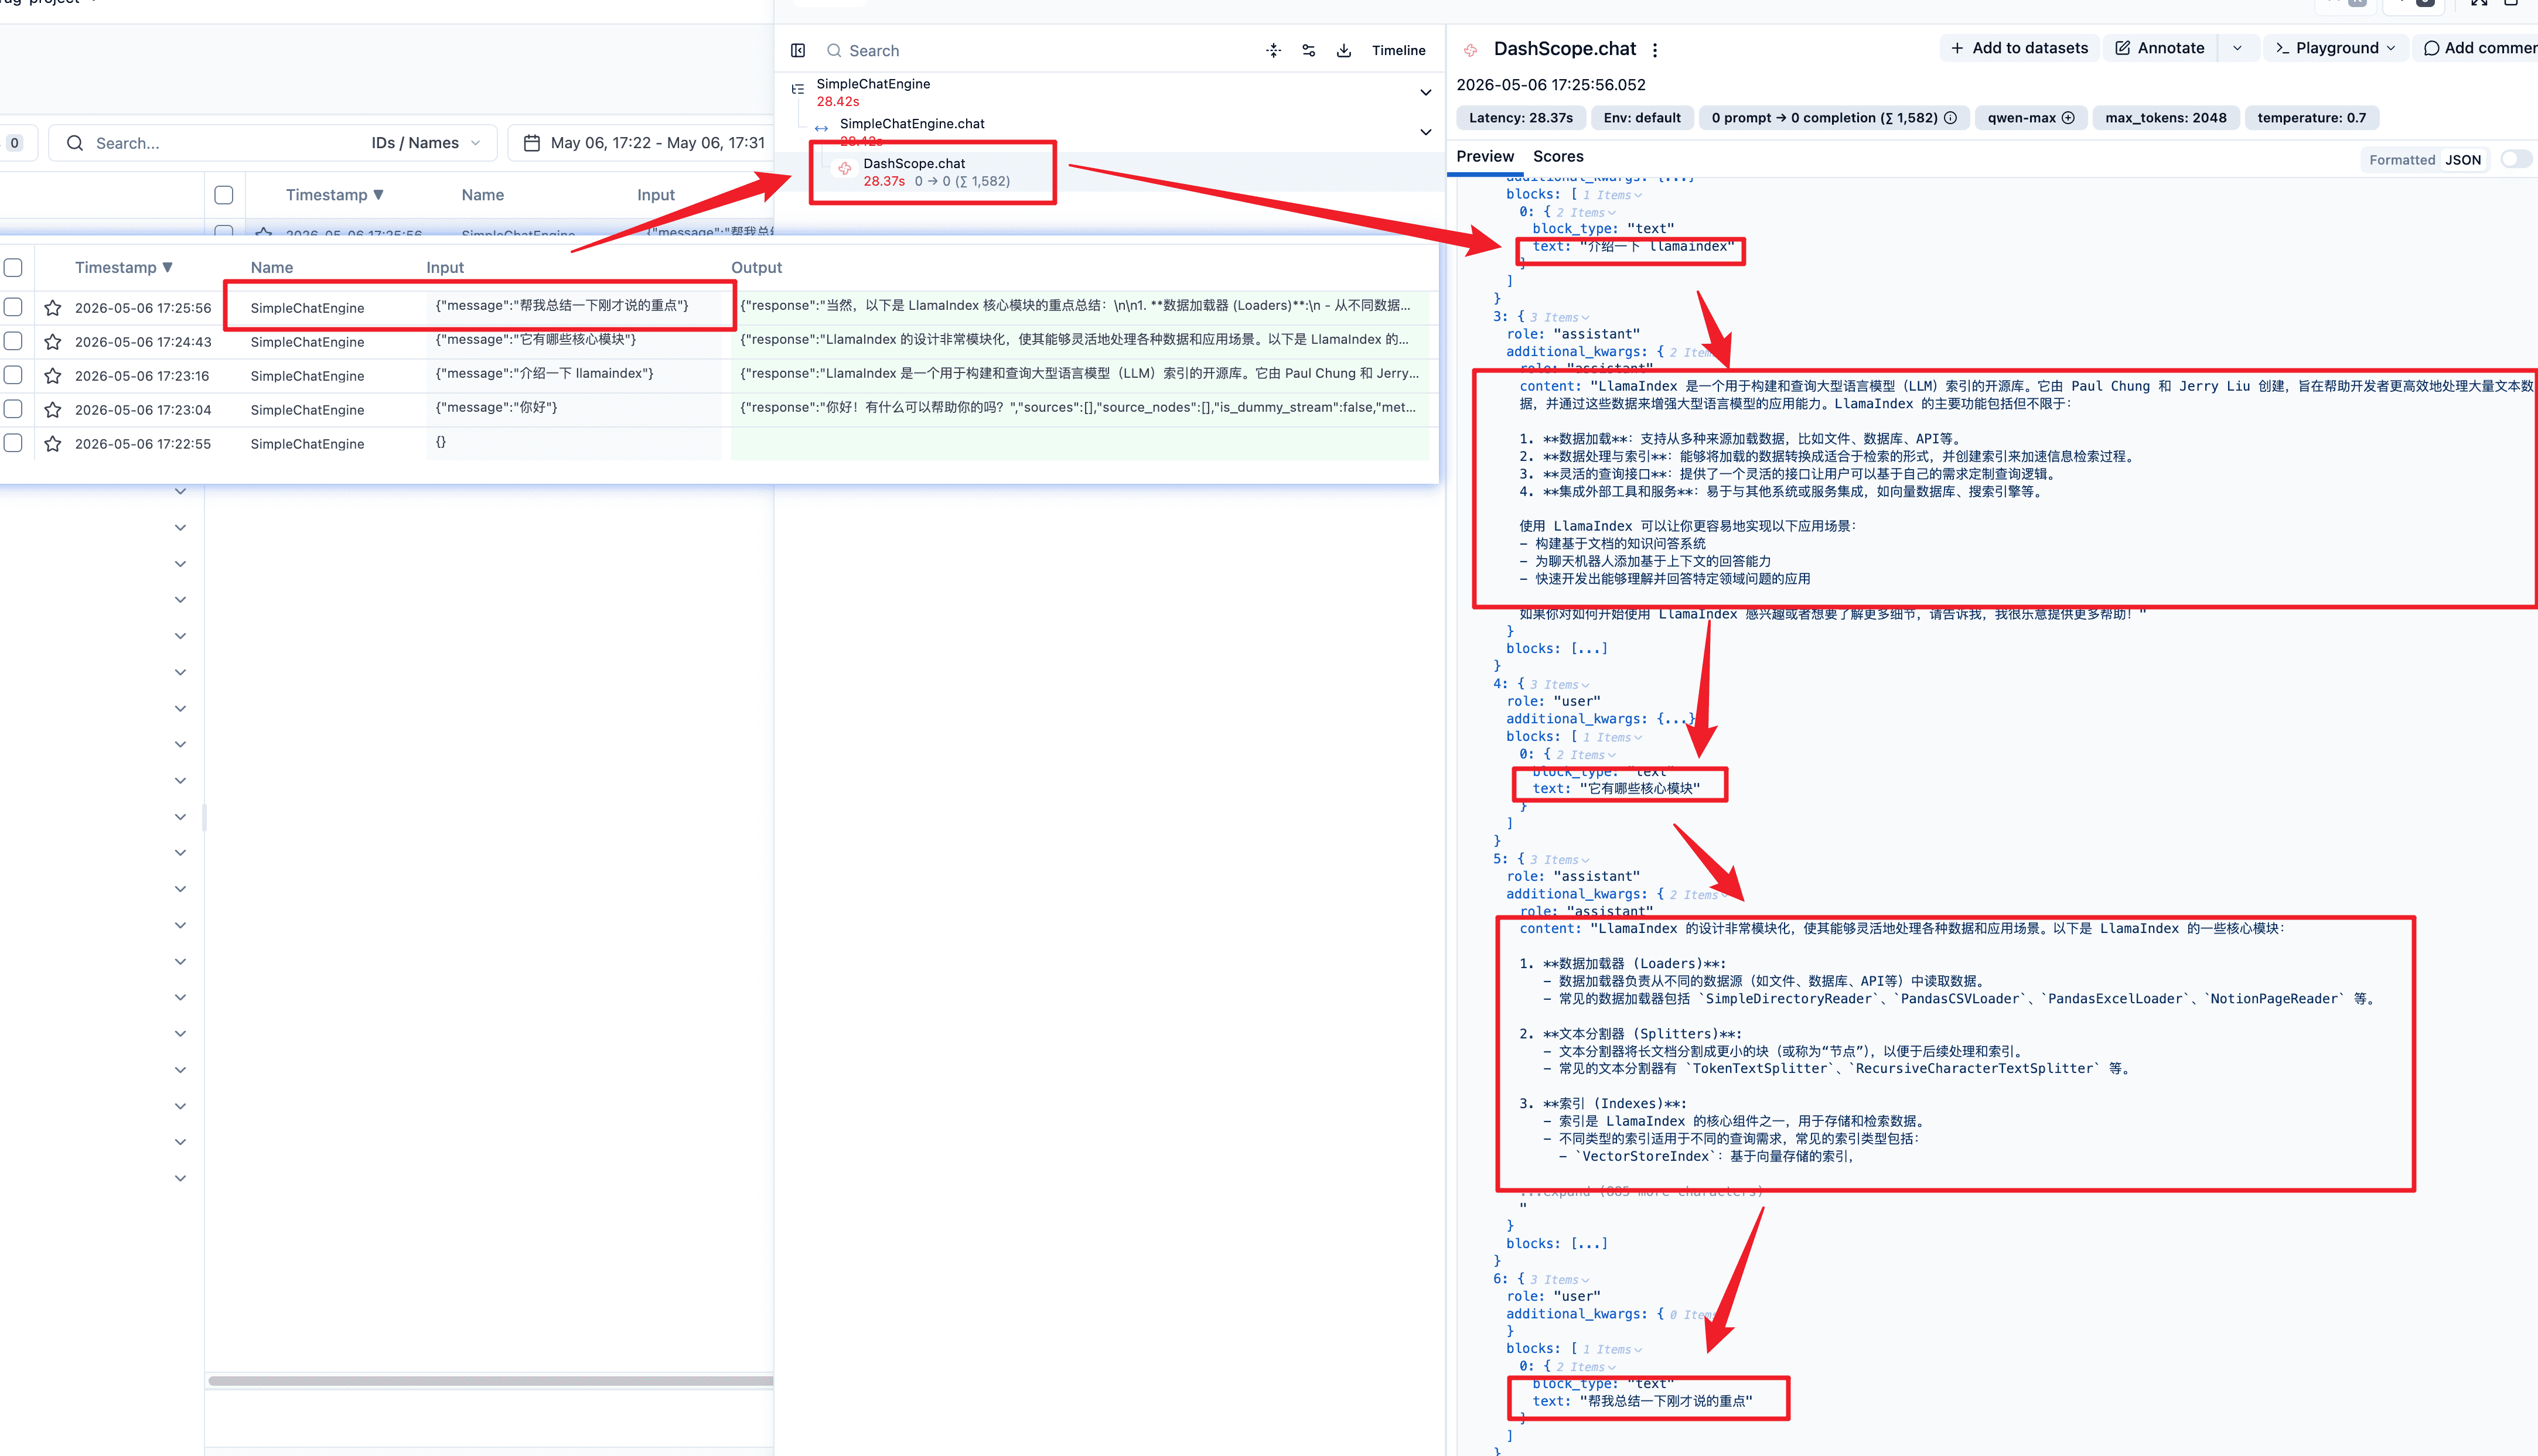Check the box for the 17:25:56 trace row
The width and height of the screenshot is (2538, 1456).
[13, 307]
